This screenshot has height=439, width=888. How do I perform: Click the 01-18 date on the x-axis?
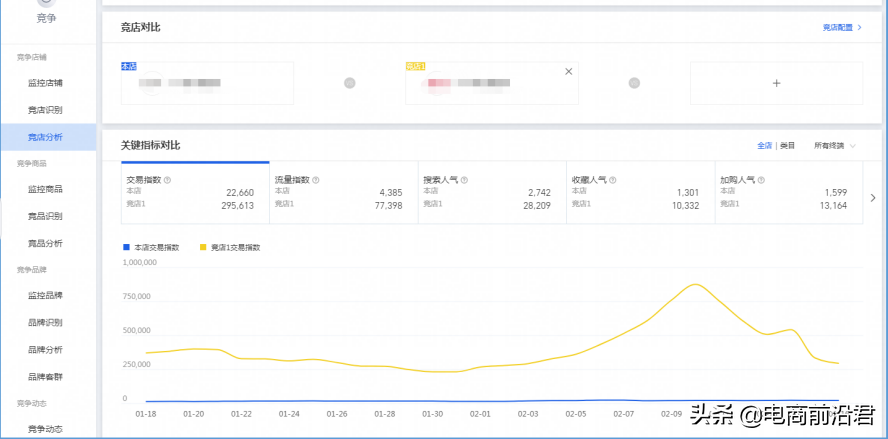point(146,414)
